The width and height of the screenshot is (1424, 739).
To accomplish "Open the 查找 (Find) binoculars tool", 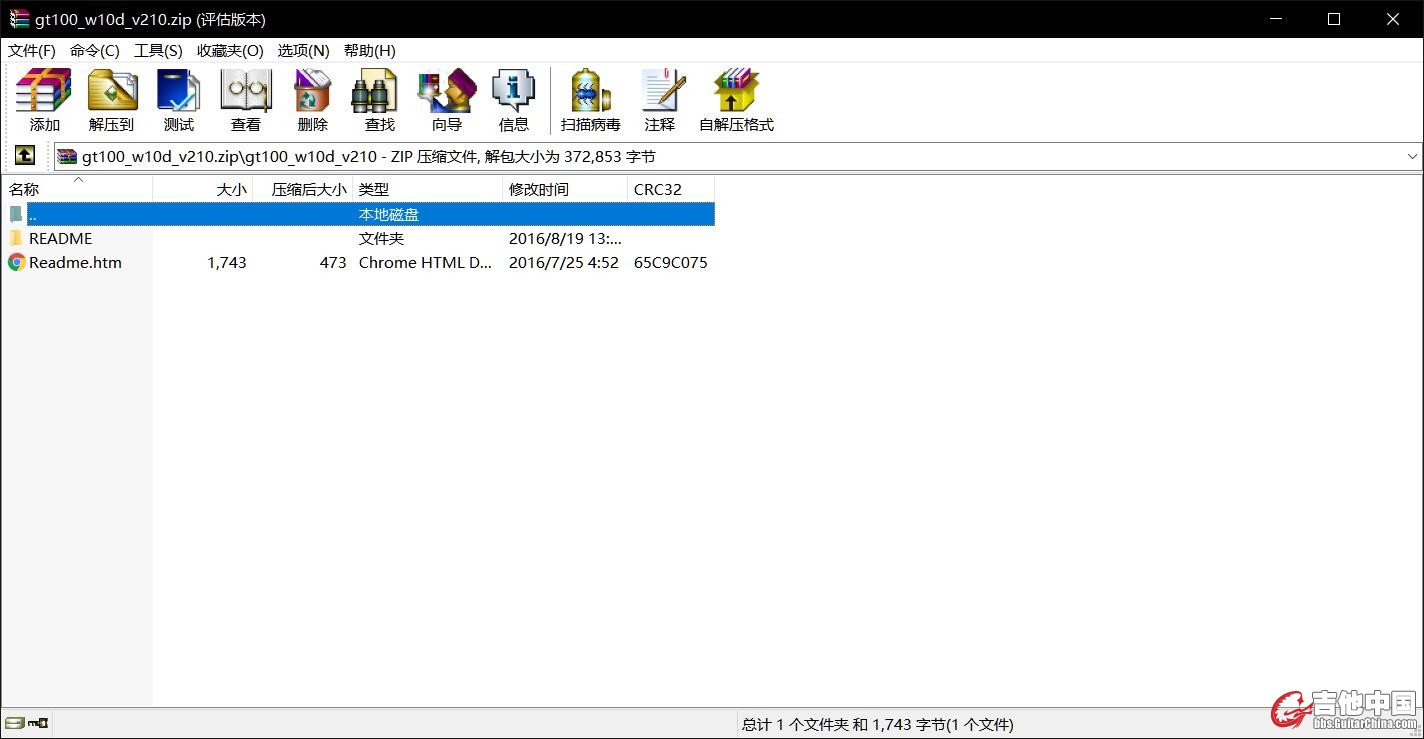I will click(379, 100).
